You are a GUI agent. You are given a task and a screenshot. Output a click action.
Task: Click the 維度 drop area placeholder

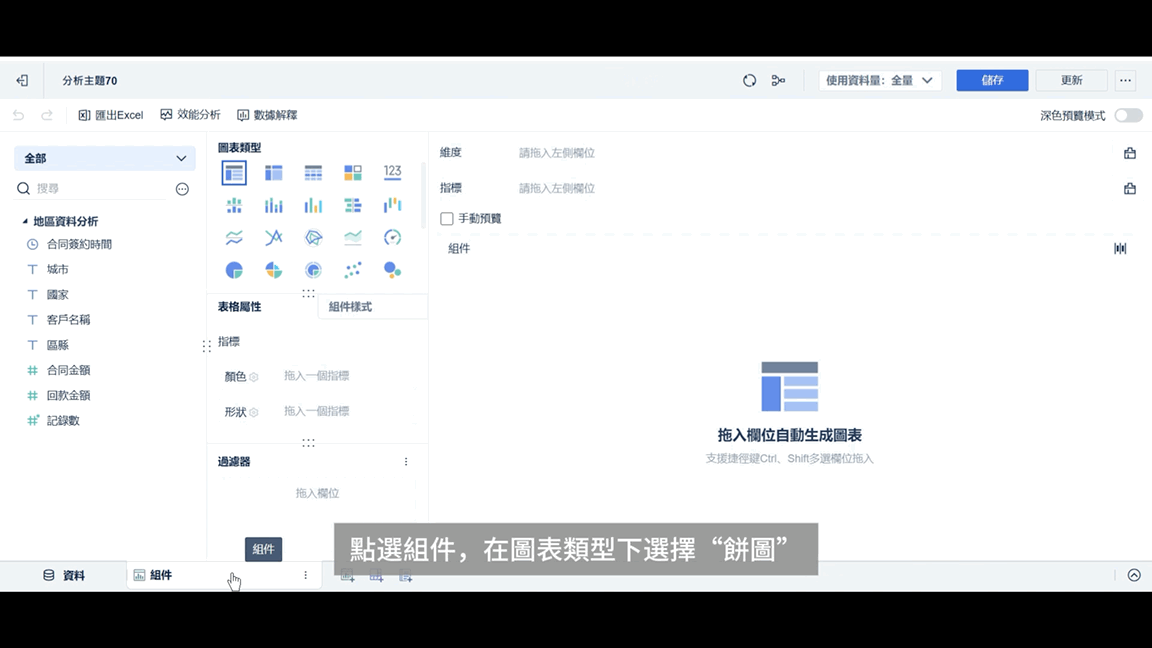coord(557,153)
